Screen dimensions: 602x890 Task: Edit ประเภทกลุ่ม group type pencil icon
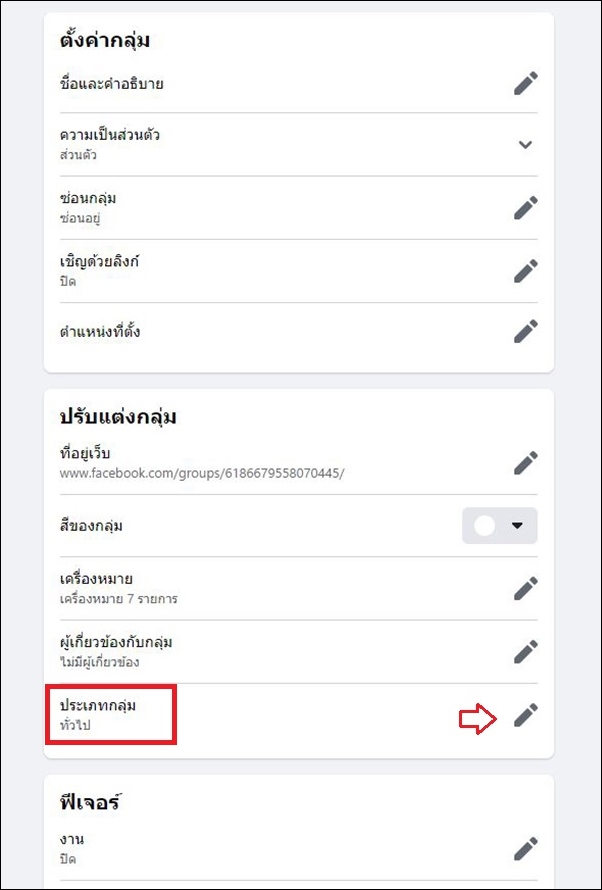[x=525, y=715]
